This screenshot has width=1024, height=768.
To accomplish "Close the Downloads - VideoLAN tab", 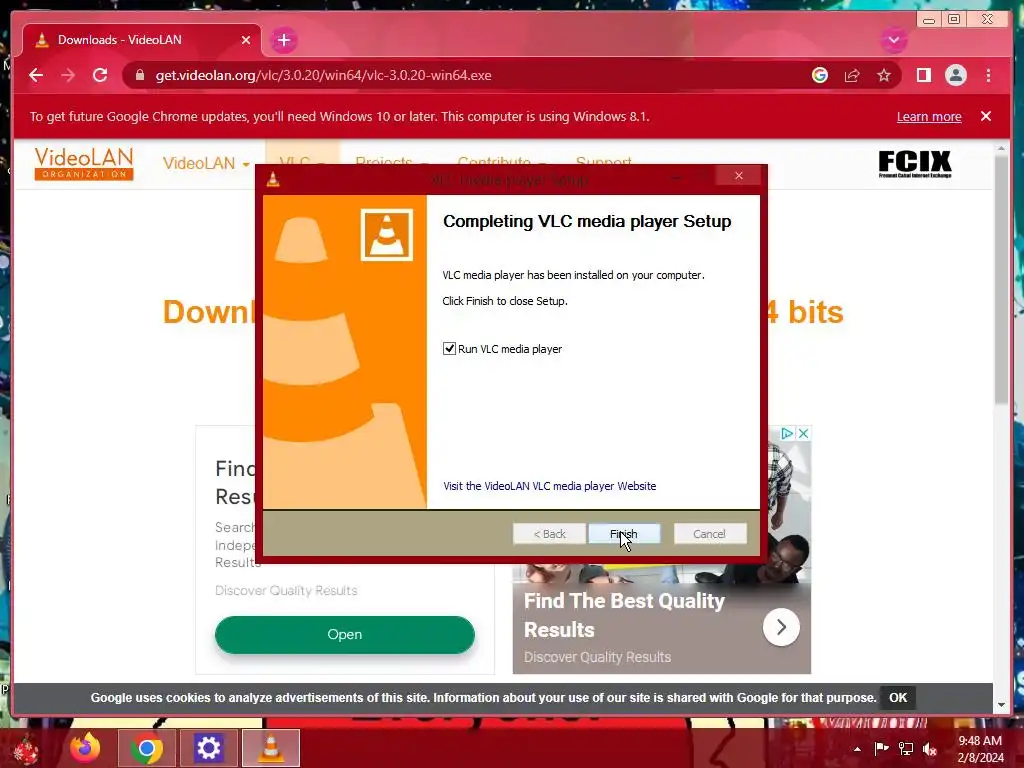I will click(246, 40).
